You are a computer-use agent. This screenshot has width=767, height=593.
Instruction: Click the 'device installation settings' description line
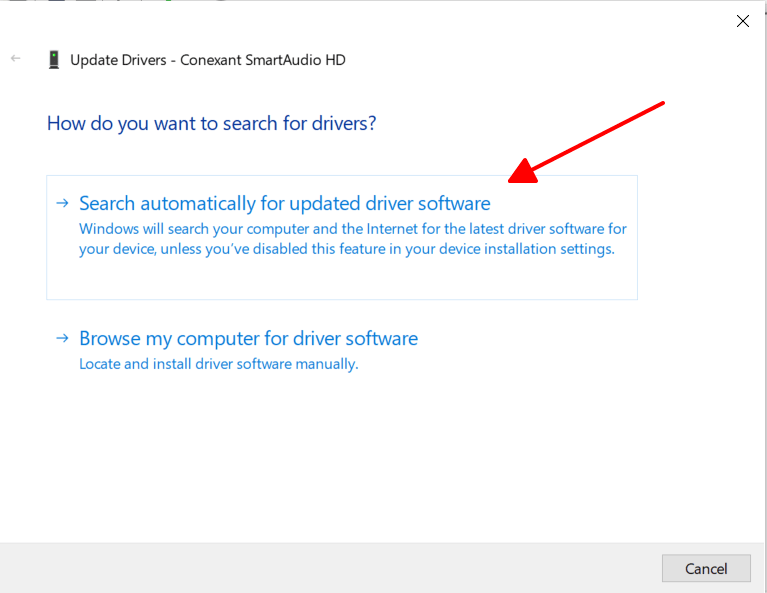346,249
